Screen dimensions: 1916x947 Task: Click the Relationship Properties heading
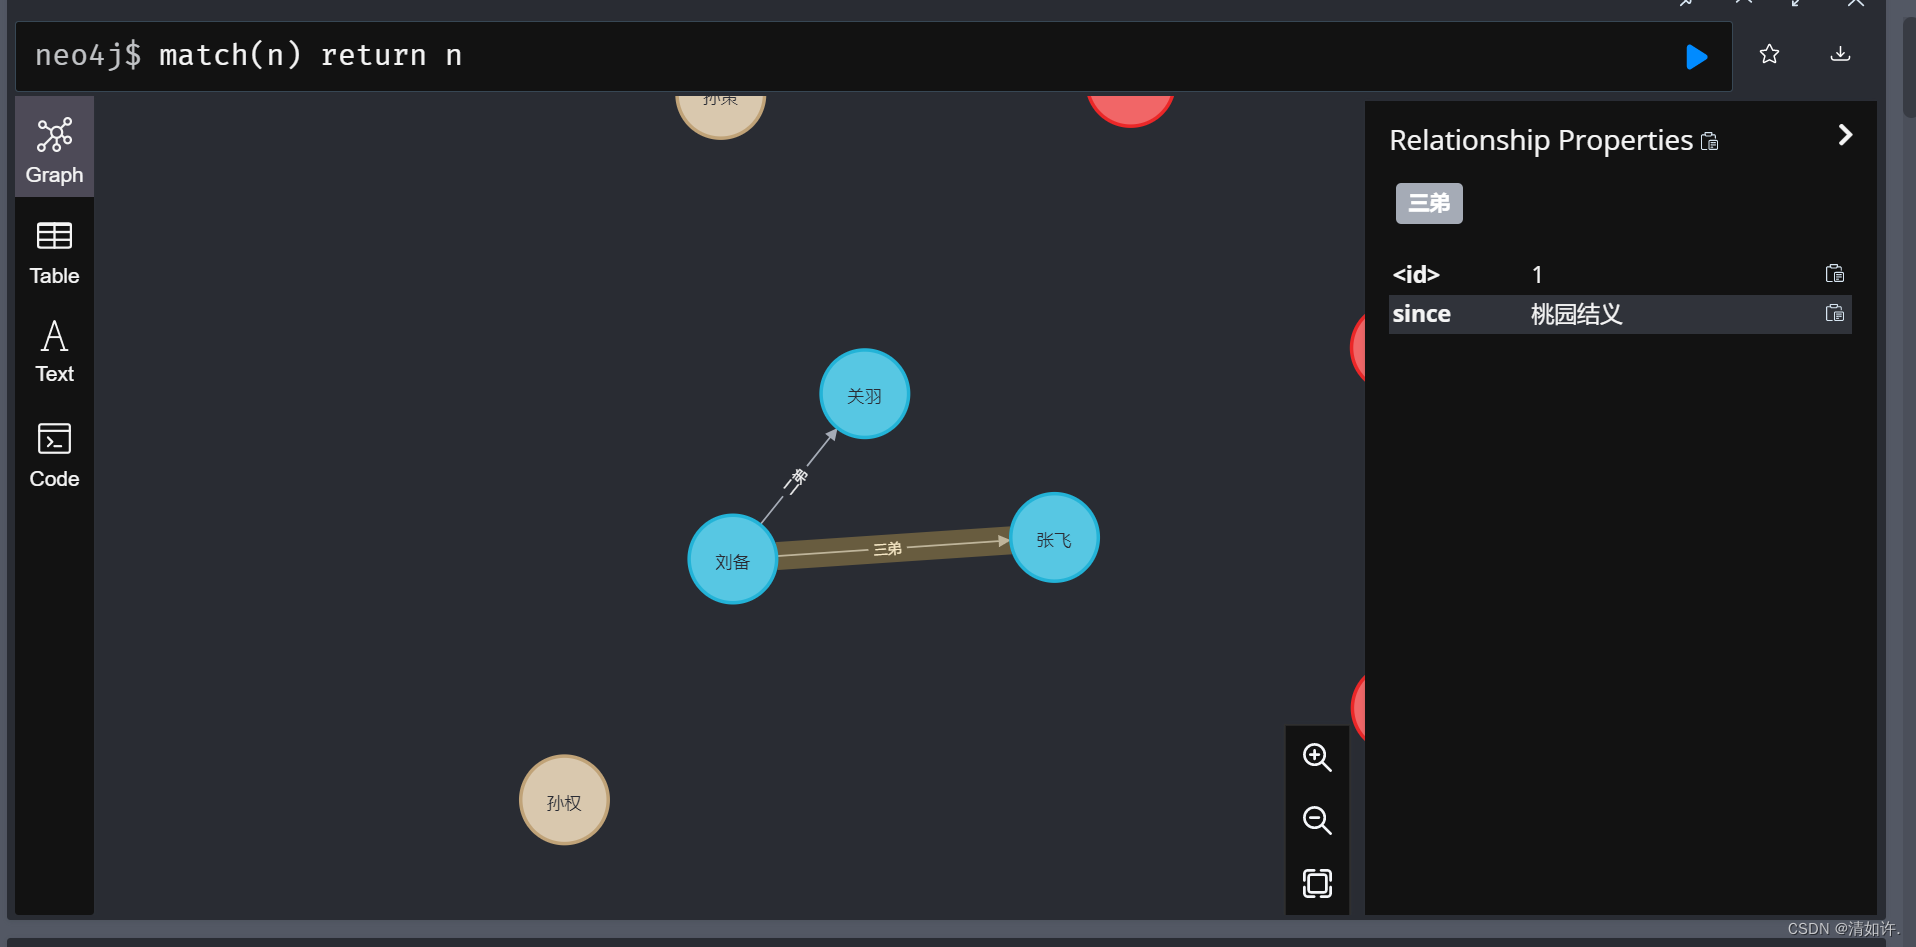[x=1541, y=140]
